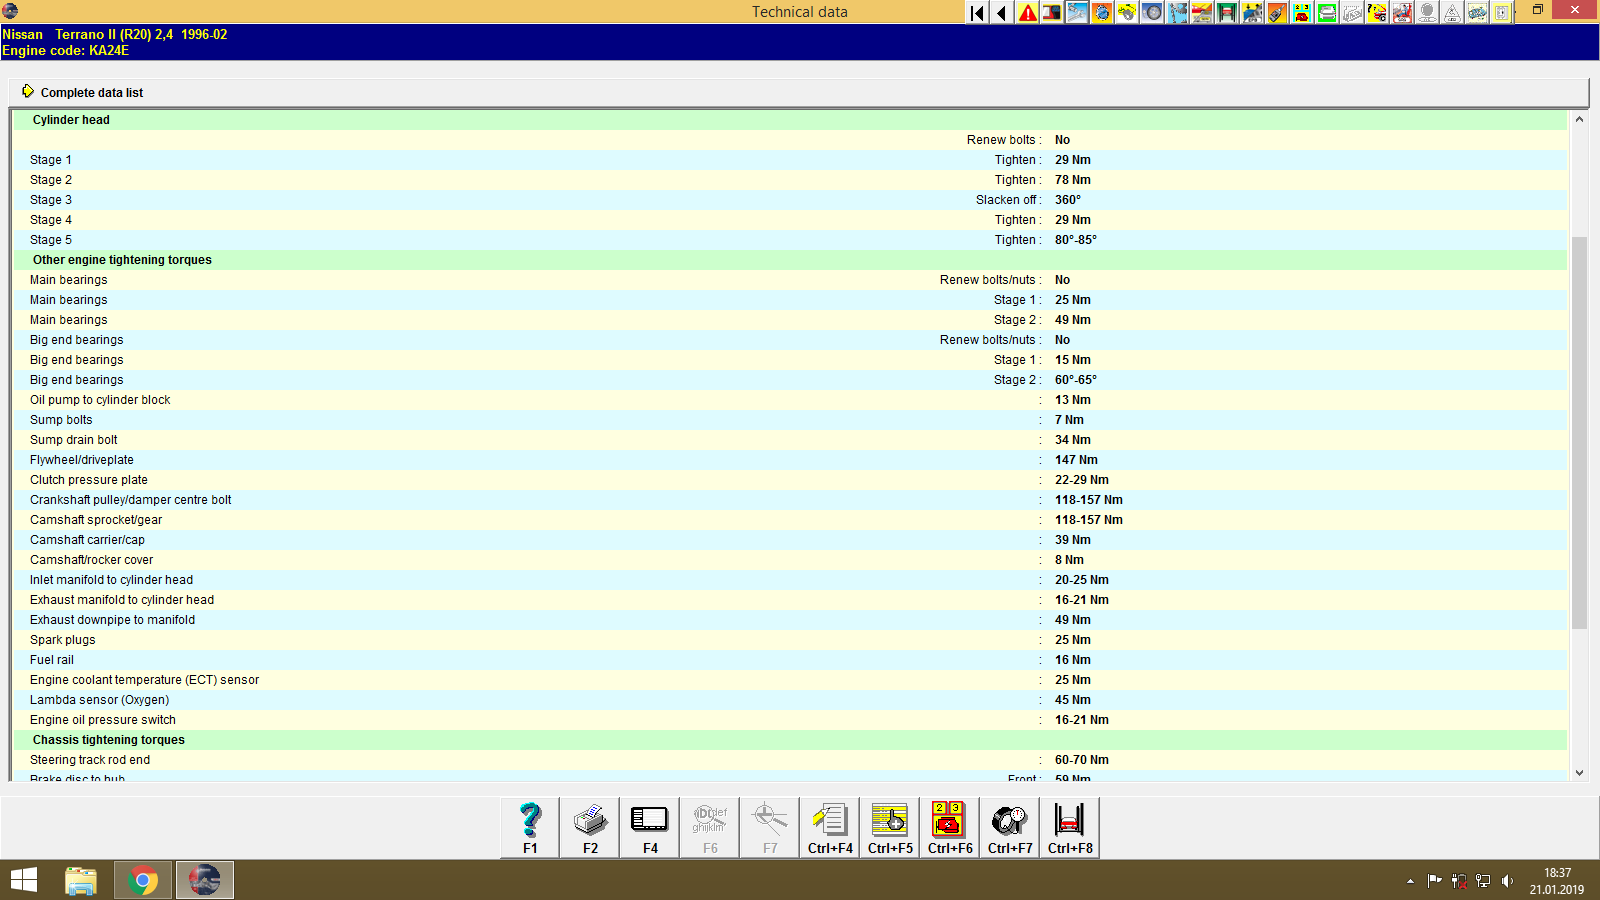Select the Crankshaft pulley/damper centre bolt row
This screenshot has width=1600, height=900.
[131, 500]
